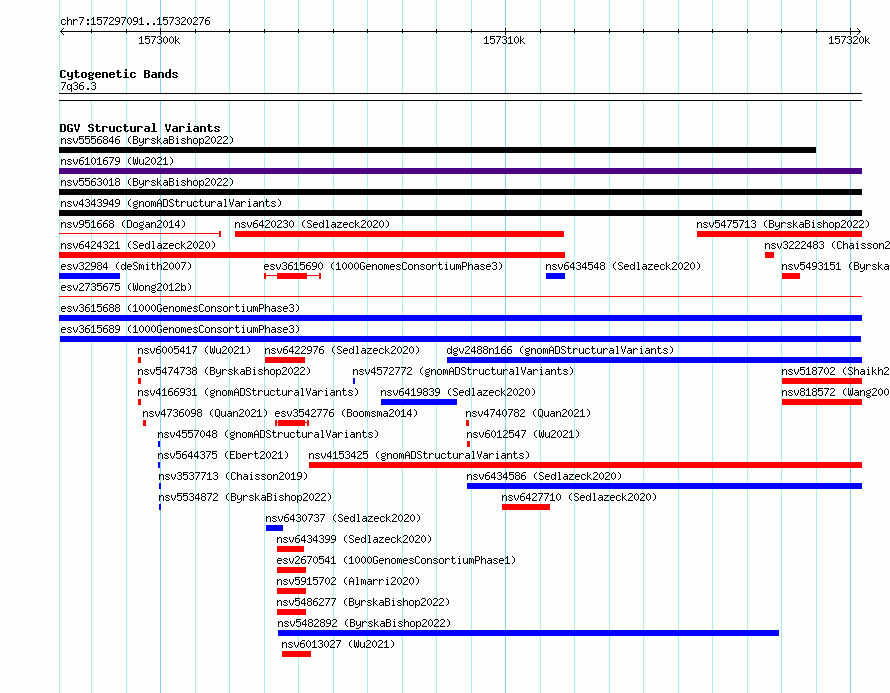Click the 157310k ruler tick label

click(x=504, y=40)
